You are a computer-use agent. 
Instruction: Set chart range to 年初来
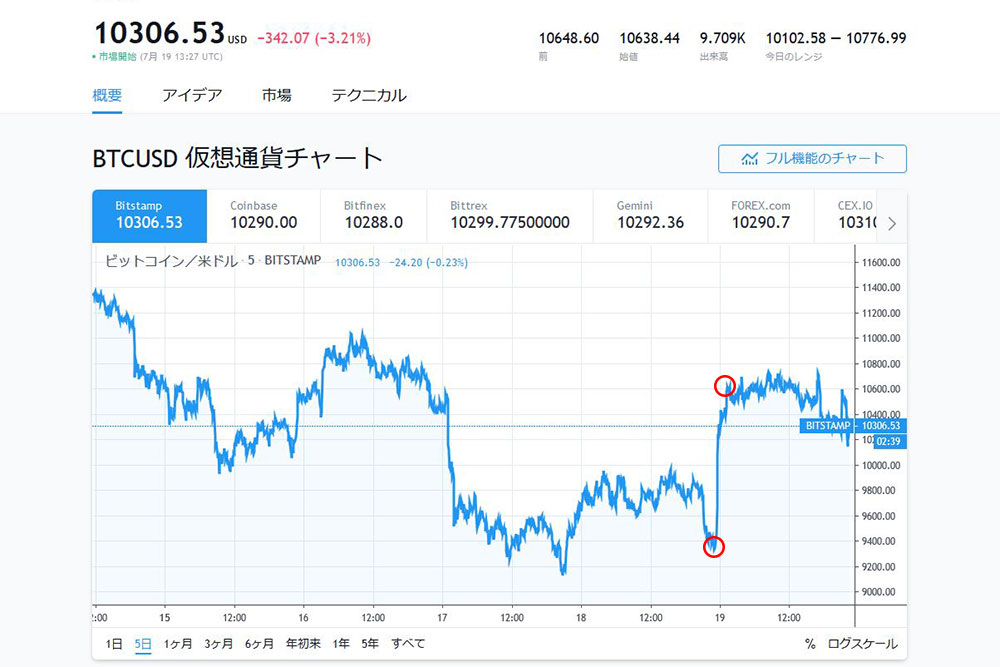click(303, 643)
